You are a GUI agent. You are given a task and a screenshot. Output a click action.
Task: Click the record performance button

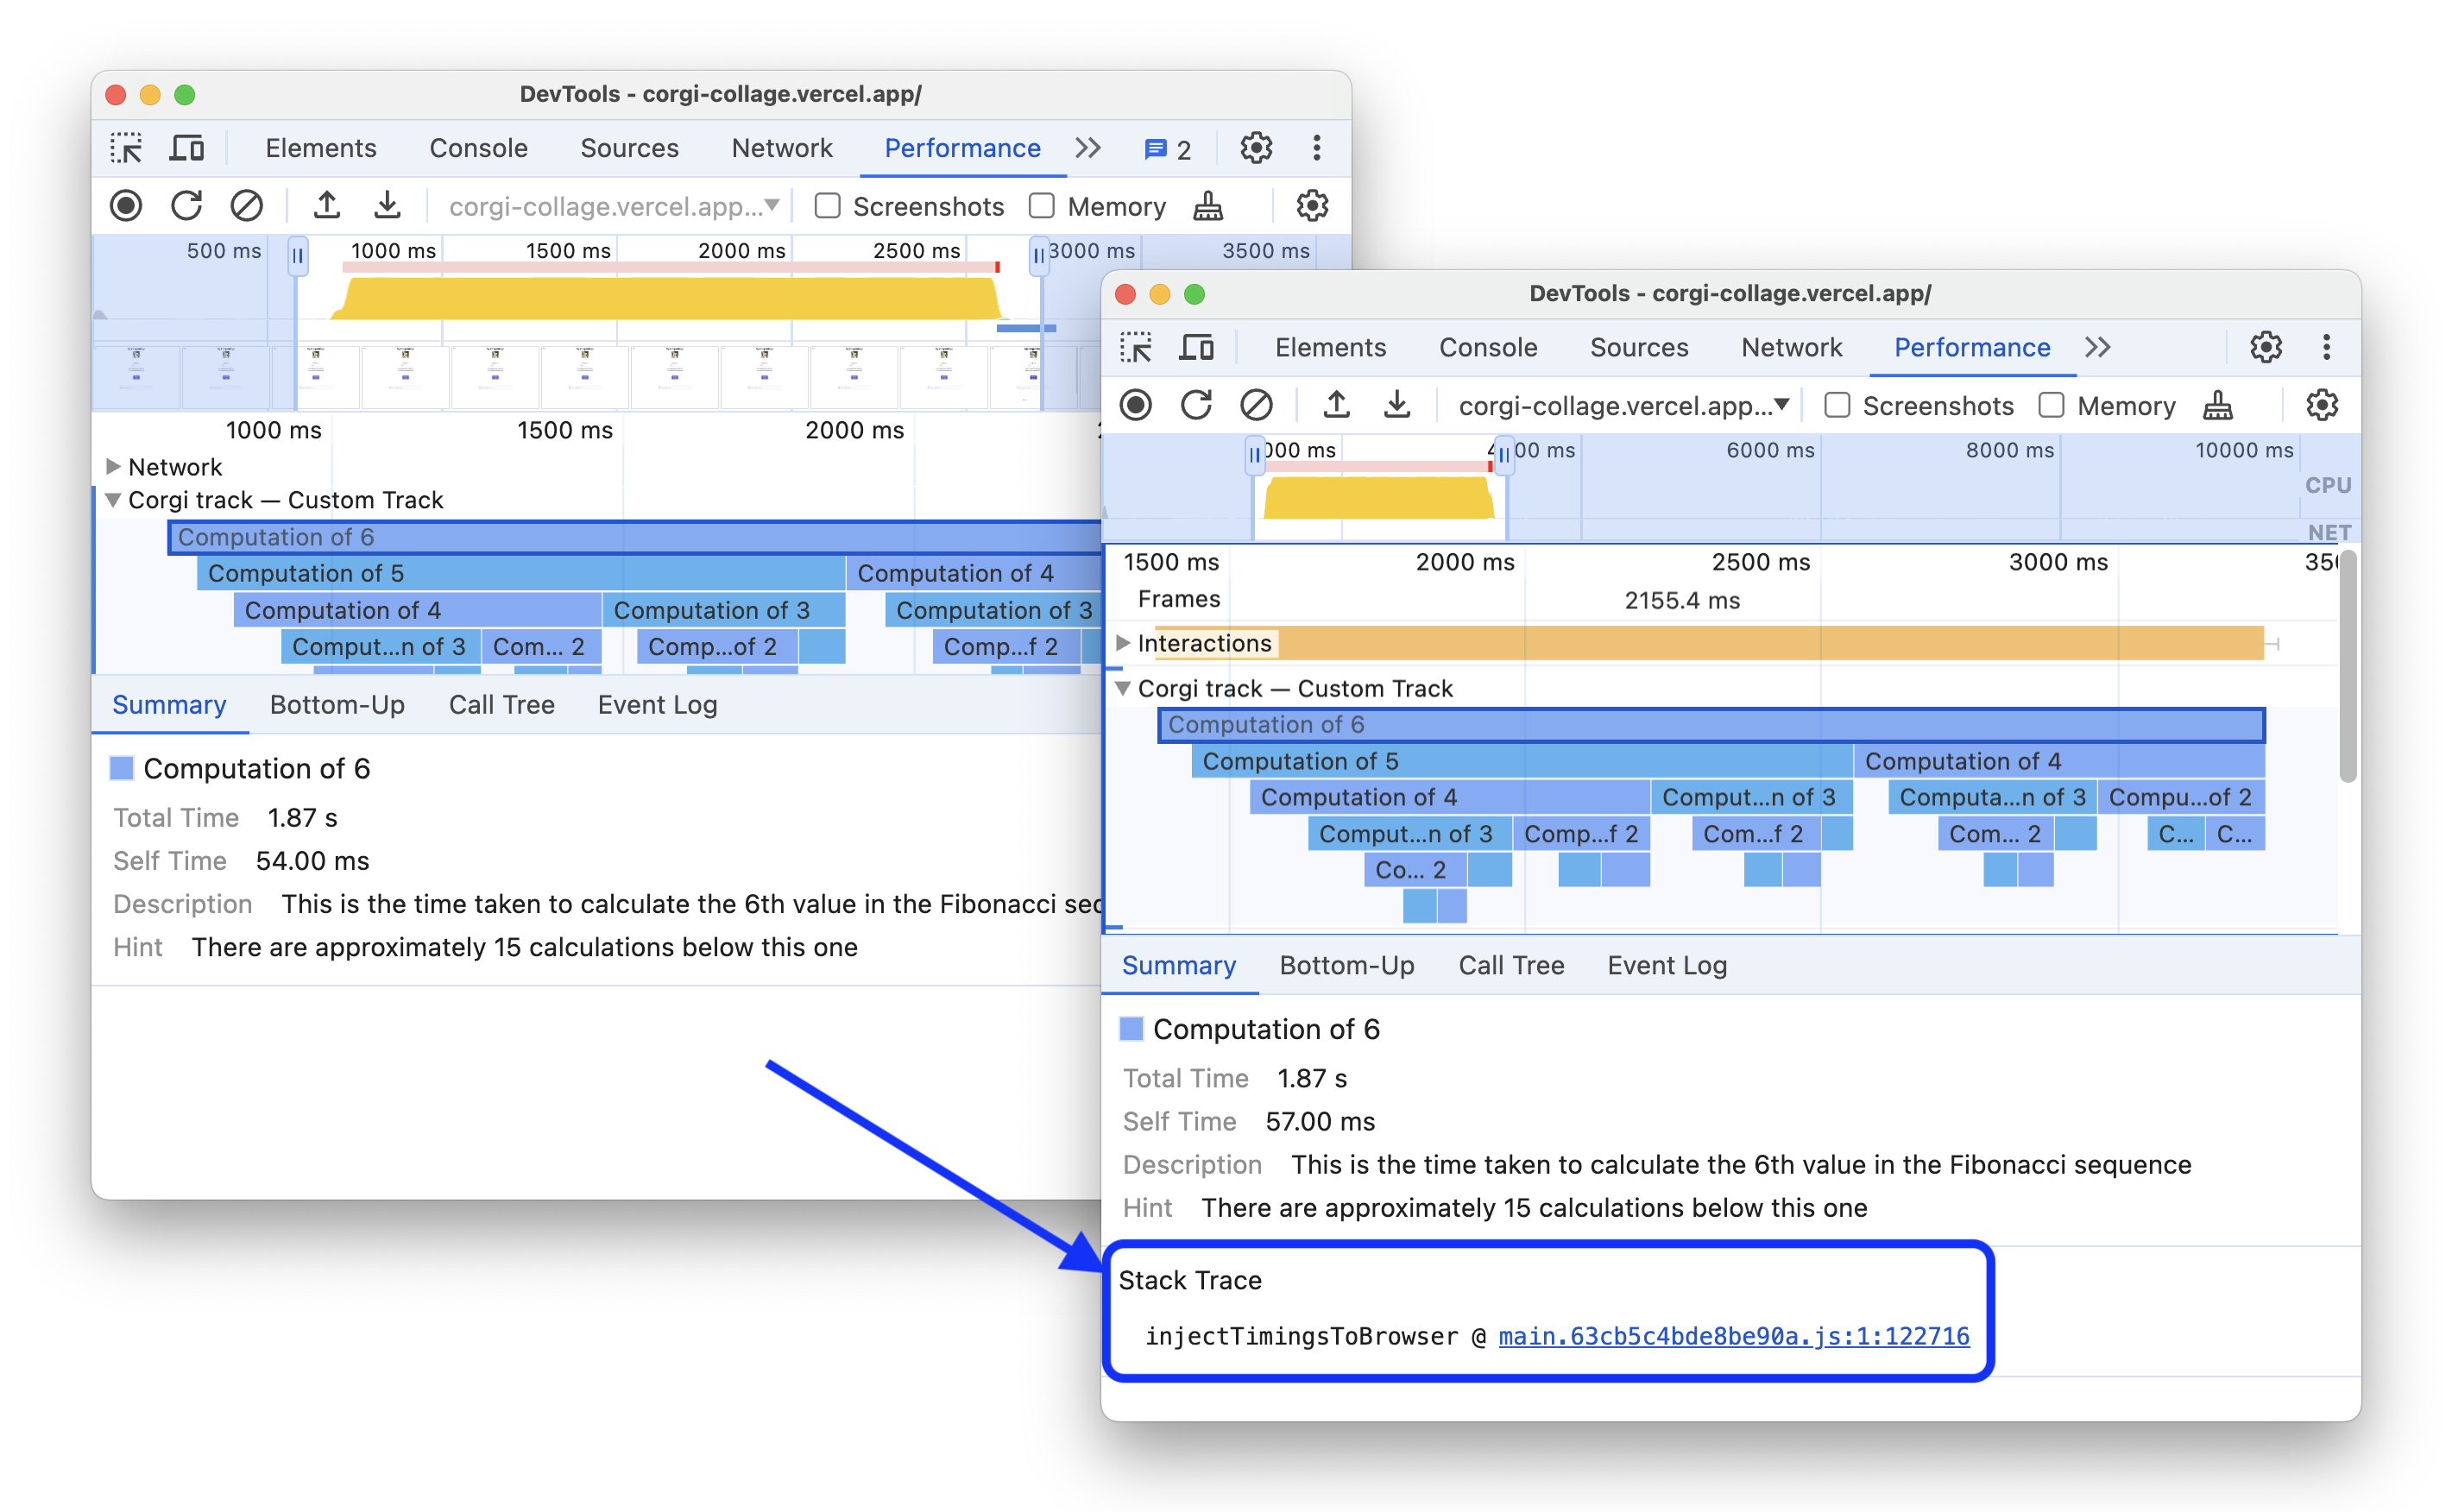131,207
